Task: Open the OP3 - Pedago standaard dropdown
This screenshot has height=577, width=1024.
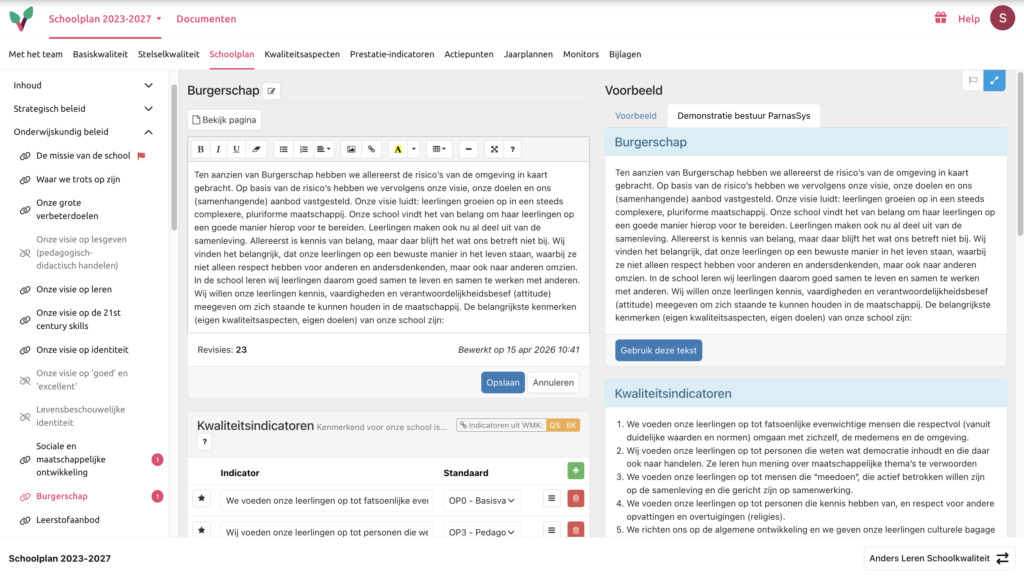Action: [482, 532]
